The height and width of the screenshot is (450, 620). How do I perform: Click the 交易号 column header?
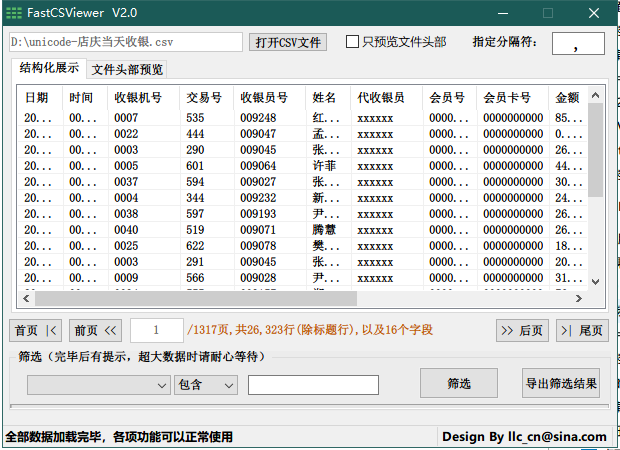pos(204,97)
